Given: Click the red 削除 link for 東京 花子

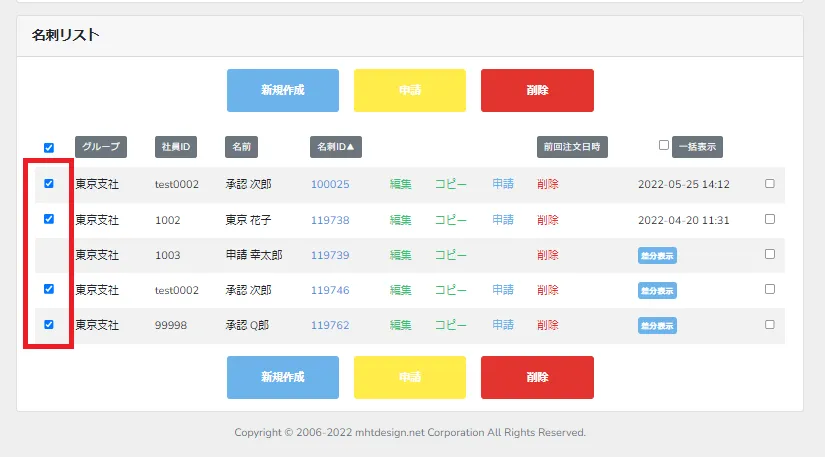Looking at the screenshot, I should point(548,220).
